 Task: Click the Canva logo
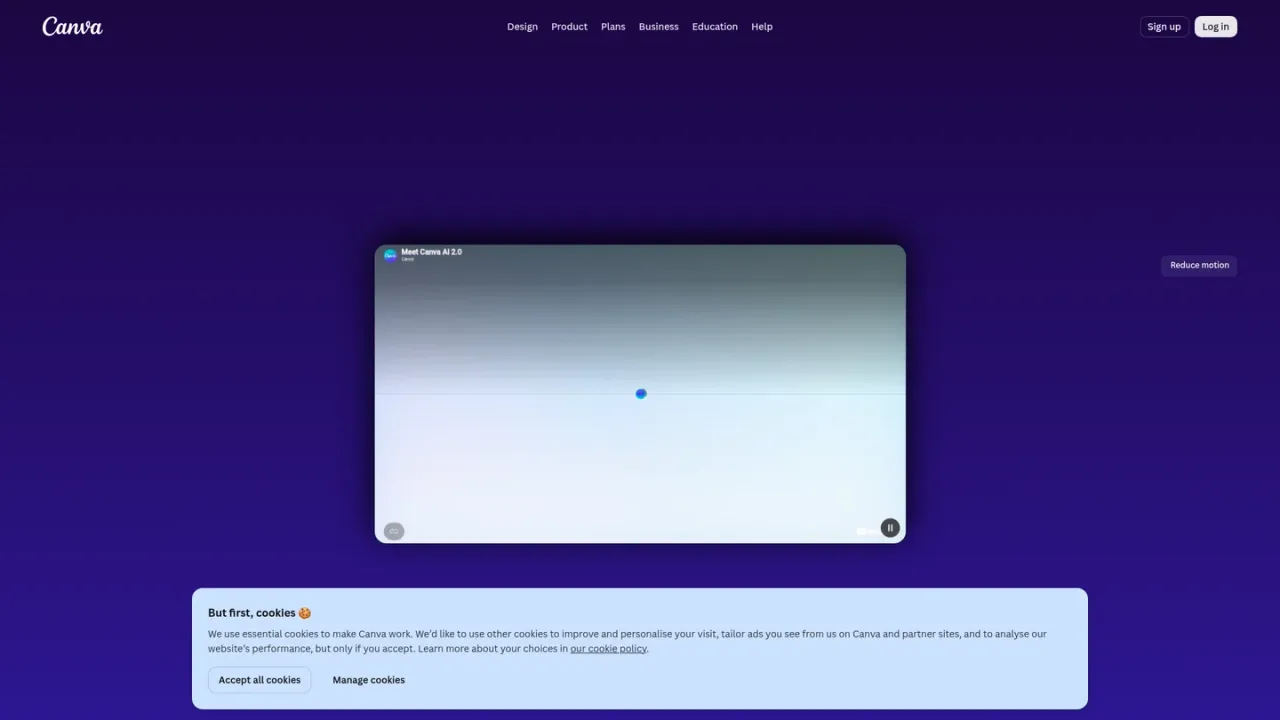coord(72,26)
